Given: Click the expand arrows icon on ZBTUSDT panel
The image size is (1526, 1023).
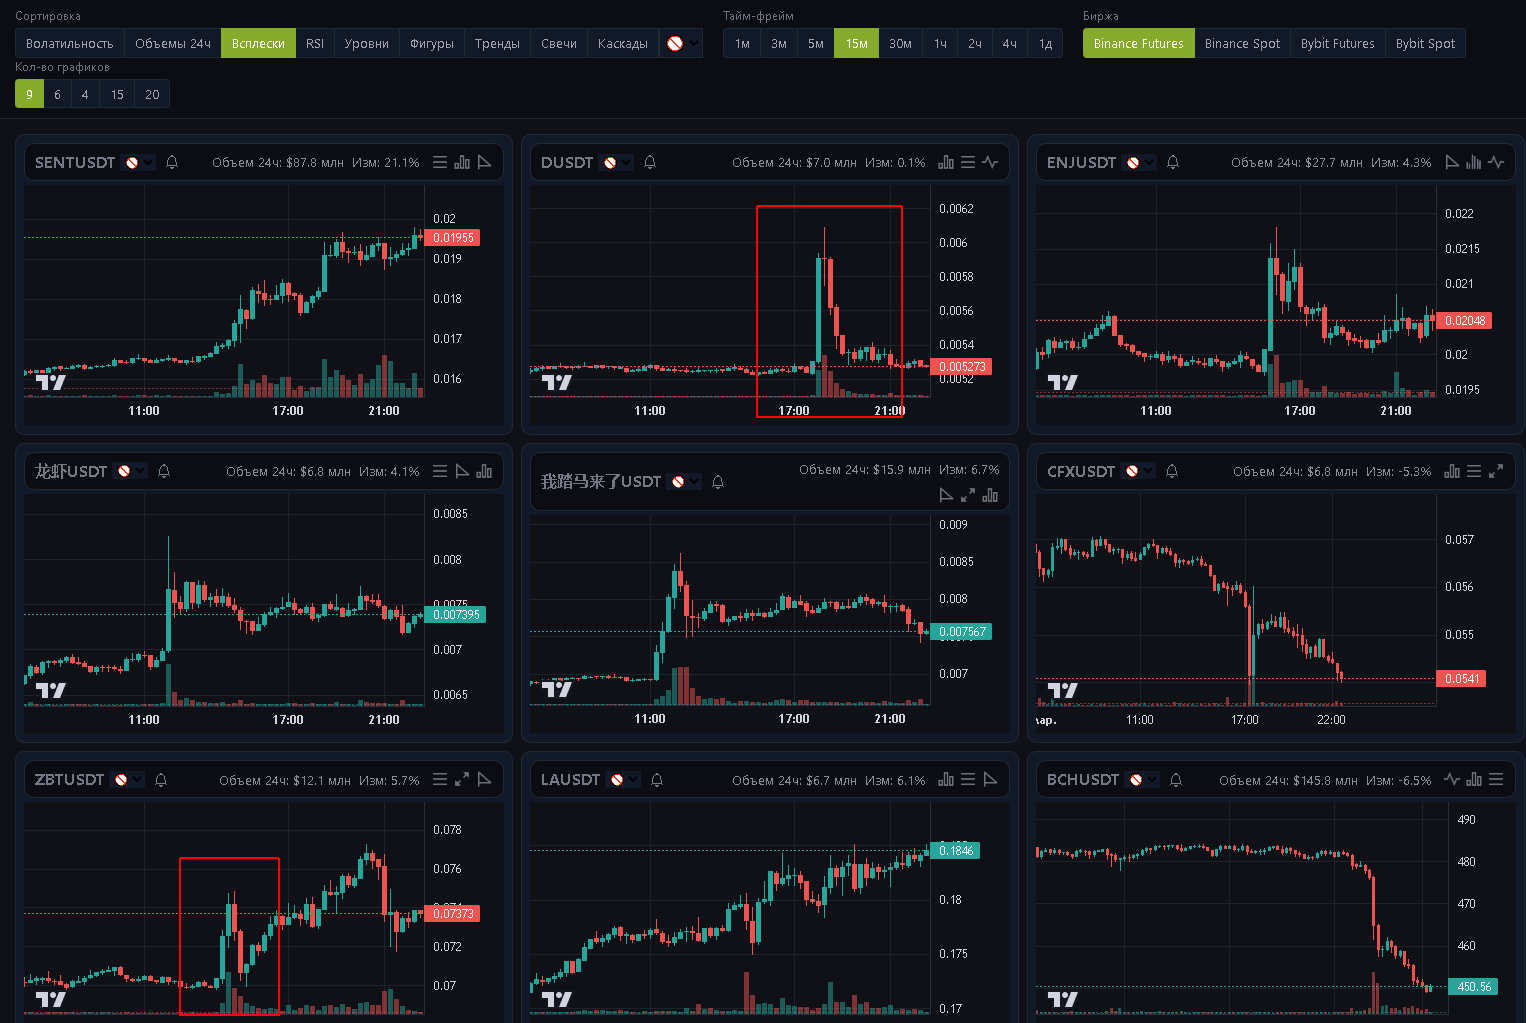Looking at the screenshot, I should coord(462,779).
